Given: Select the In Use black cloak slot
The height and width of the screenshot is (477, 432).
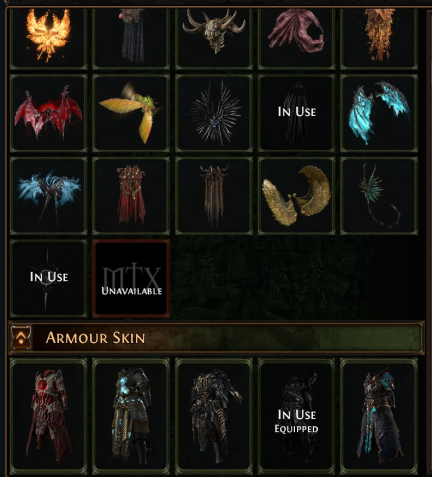Looking at the screenshot, I should (296, 113).
